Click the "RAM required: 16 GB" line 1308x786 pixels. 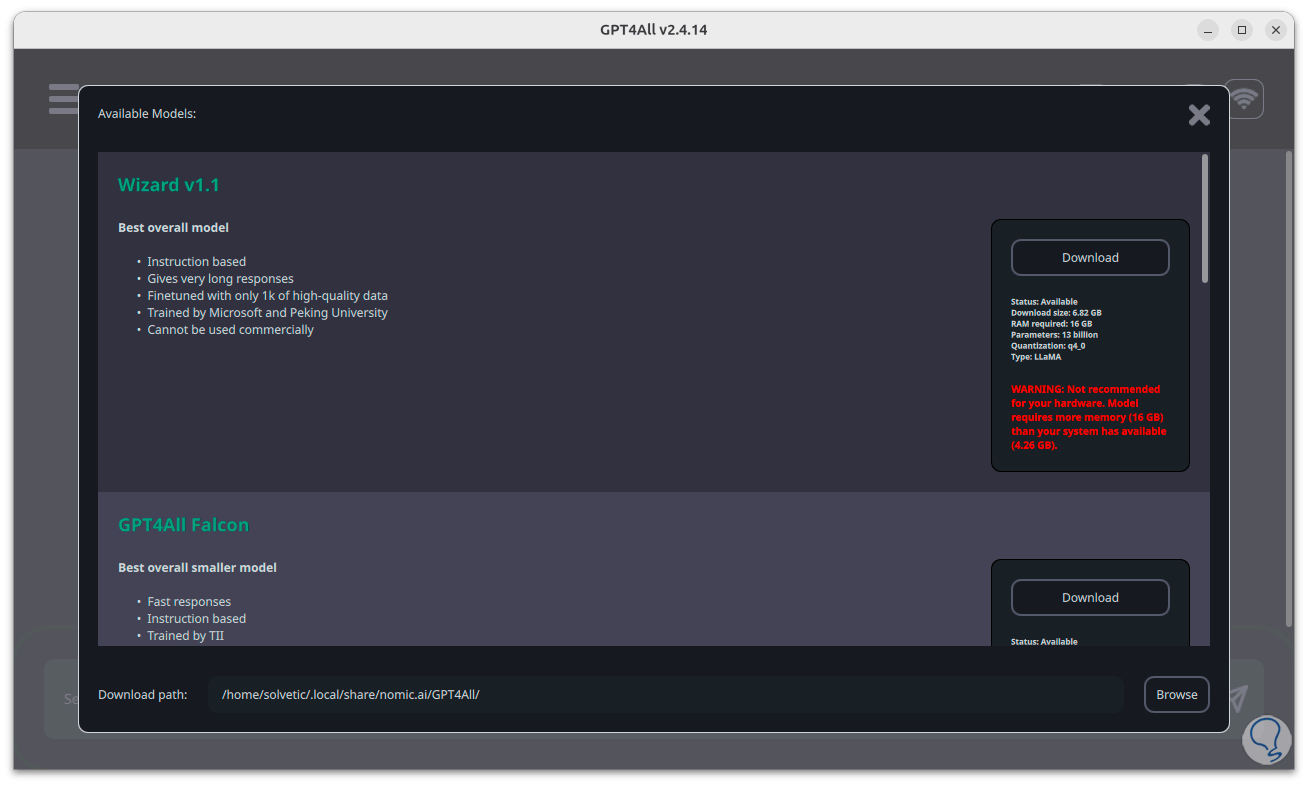point(1051,324)
